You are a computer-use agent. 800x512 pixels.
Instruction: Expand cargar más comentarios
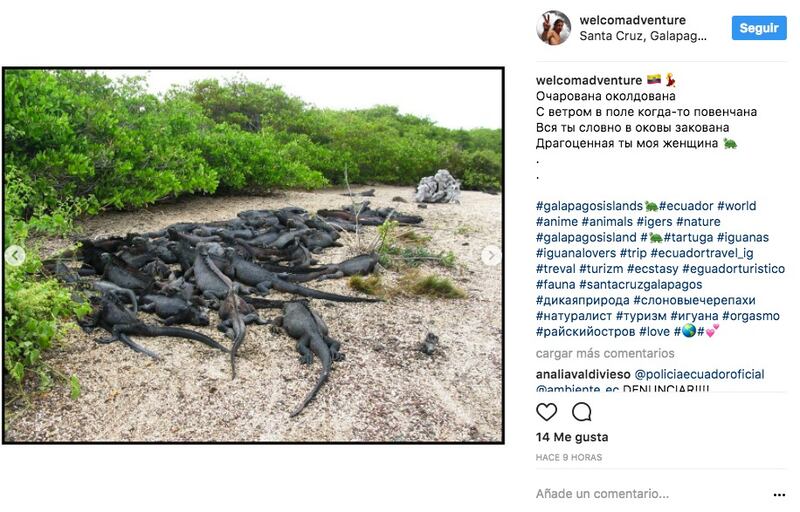tap(605, 353)
